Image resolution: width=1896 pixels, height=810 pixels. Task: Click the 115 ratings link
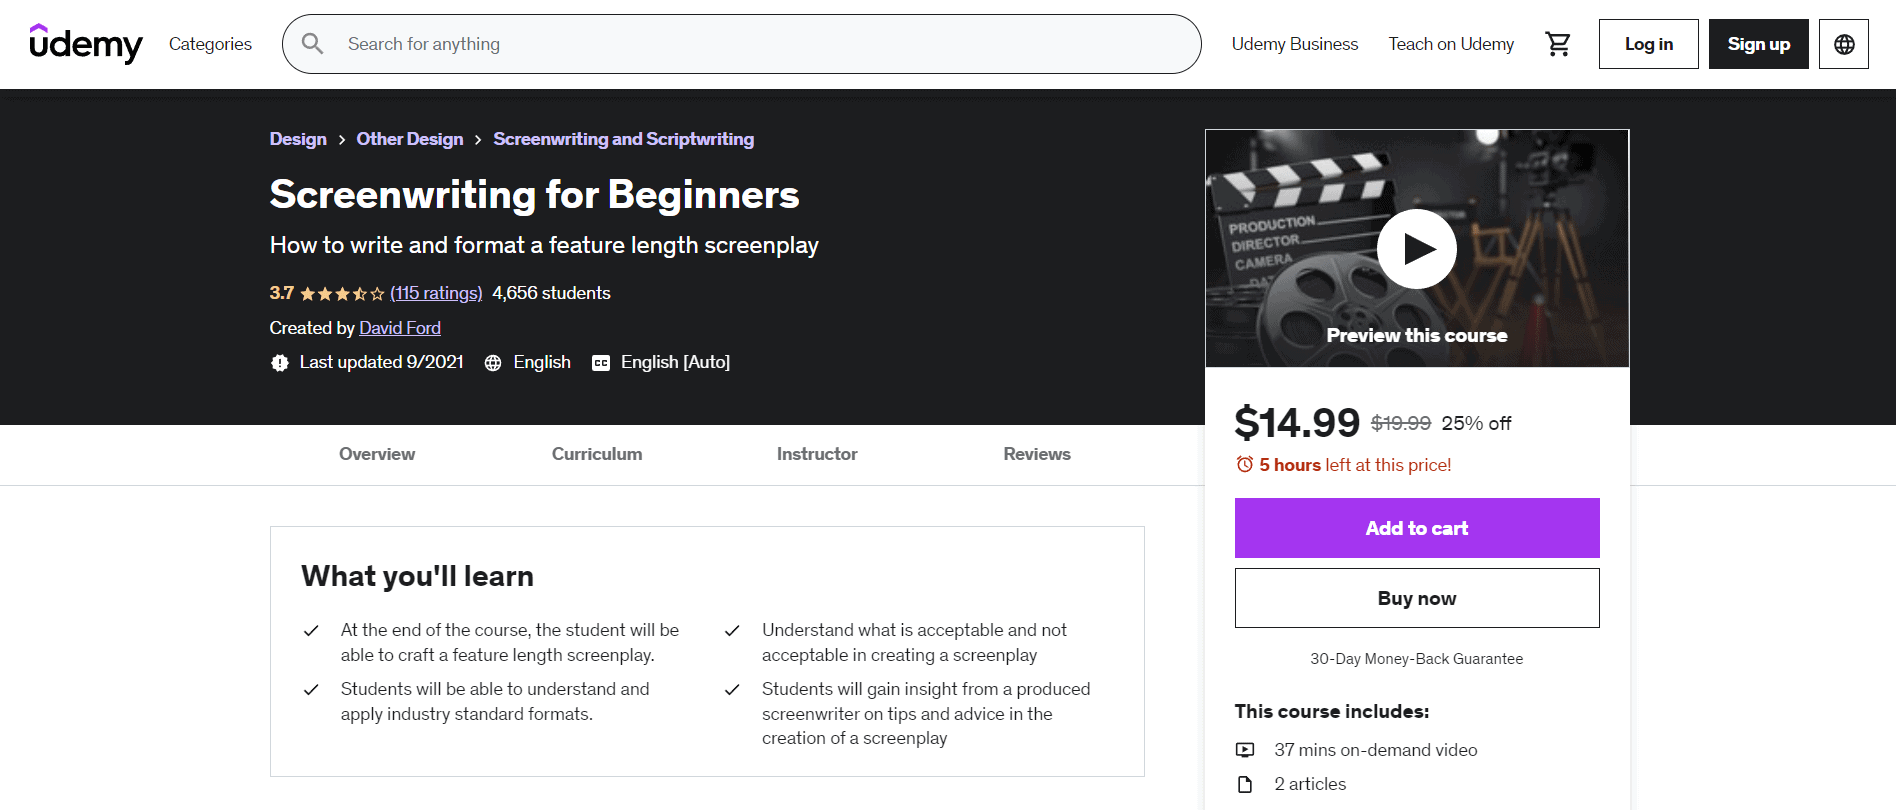click(436, 293)
